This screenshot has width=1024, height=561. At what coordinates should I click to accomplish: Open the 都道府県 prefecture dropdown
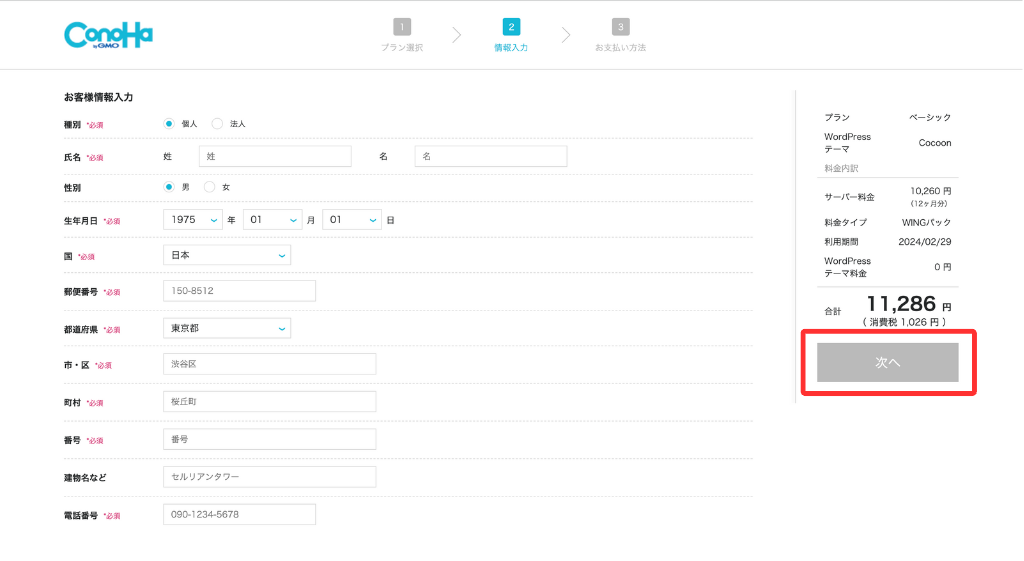pos(227,329)
